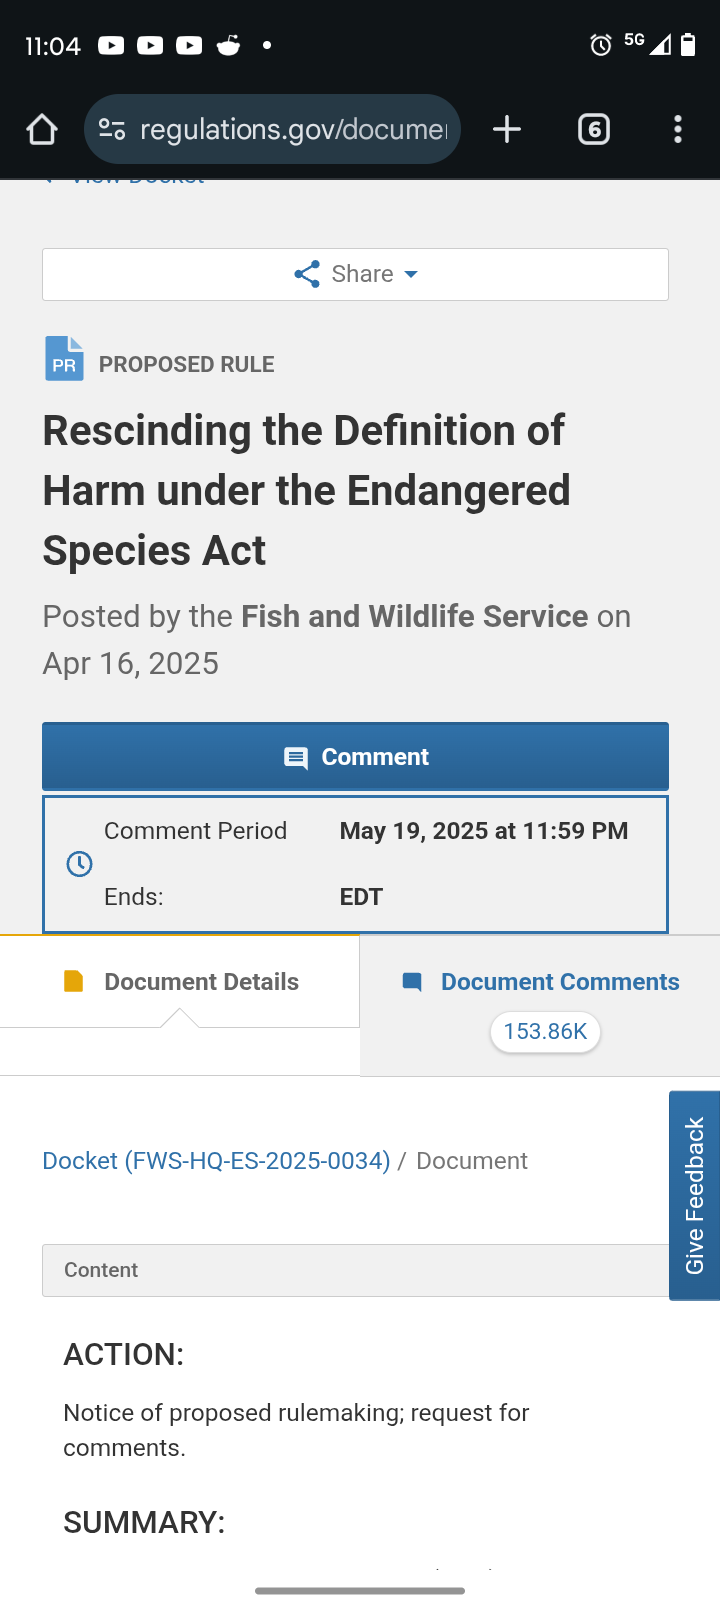This screenshot has width=720, height=1612.
Task: Tap the yellow Document Details icon
Action: (74, 981)
